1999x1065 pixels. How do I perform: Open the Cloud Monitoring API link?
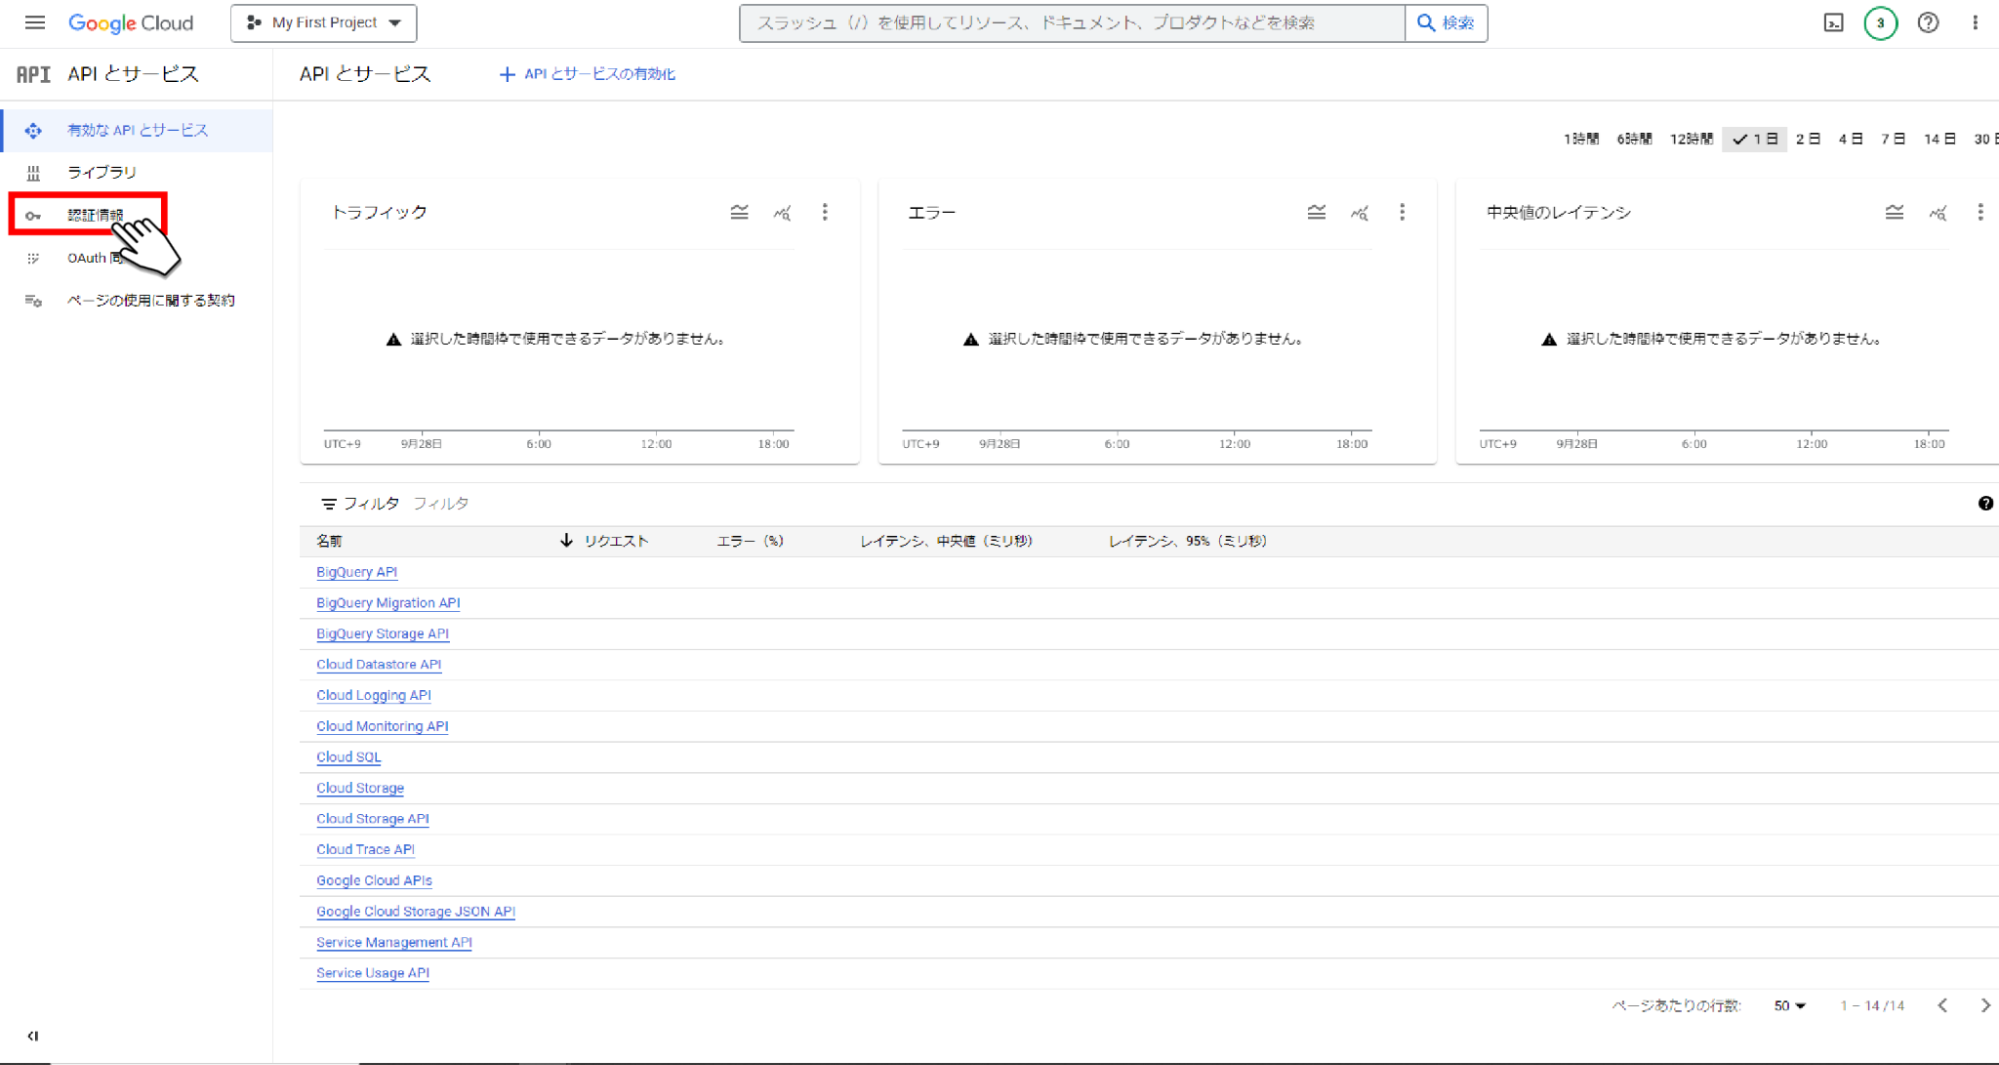pos(382,727)
